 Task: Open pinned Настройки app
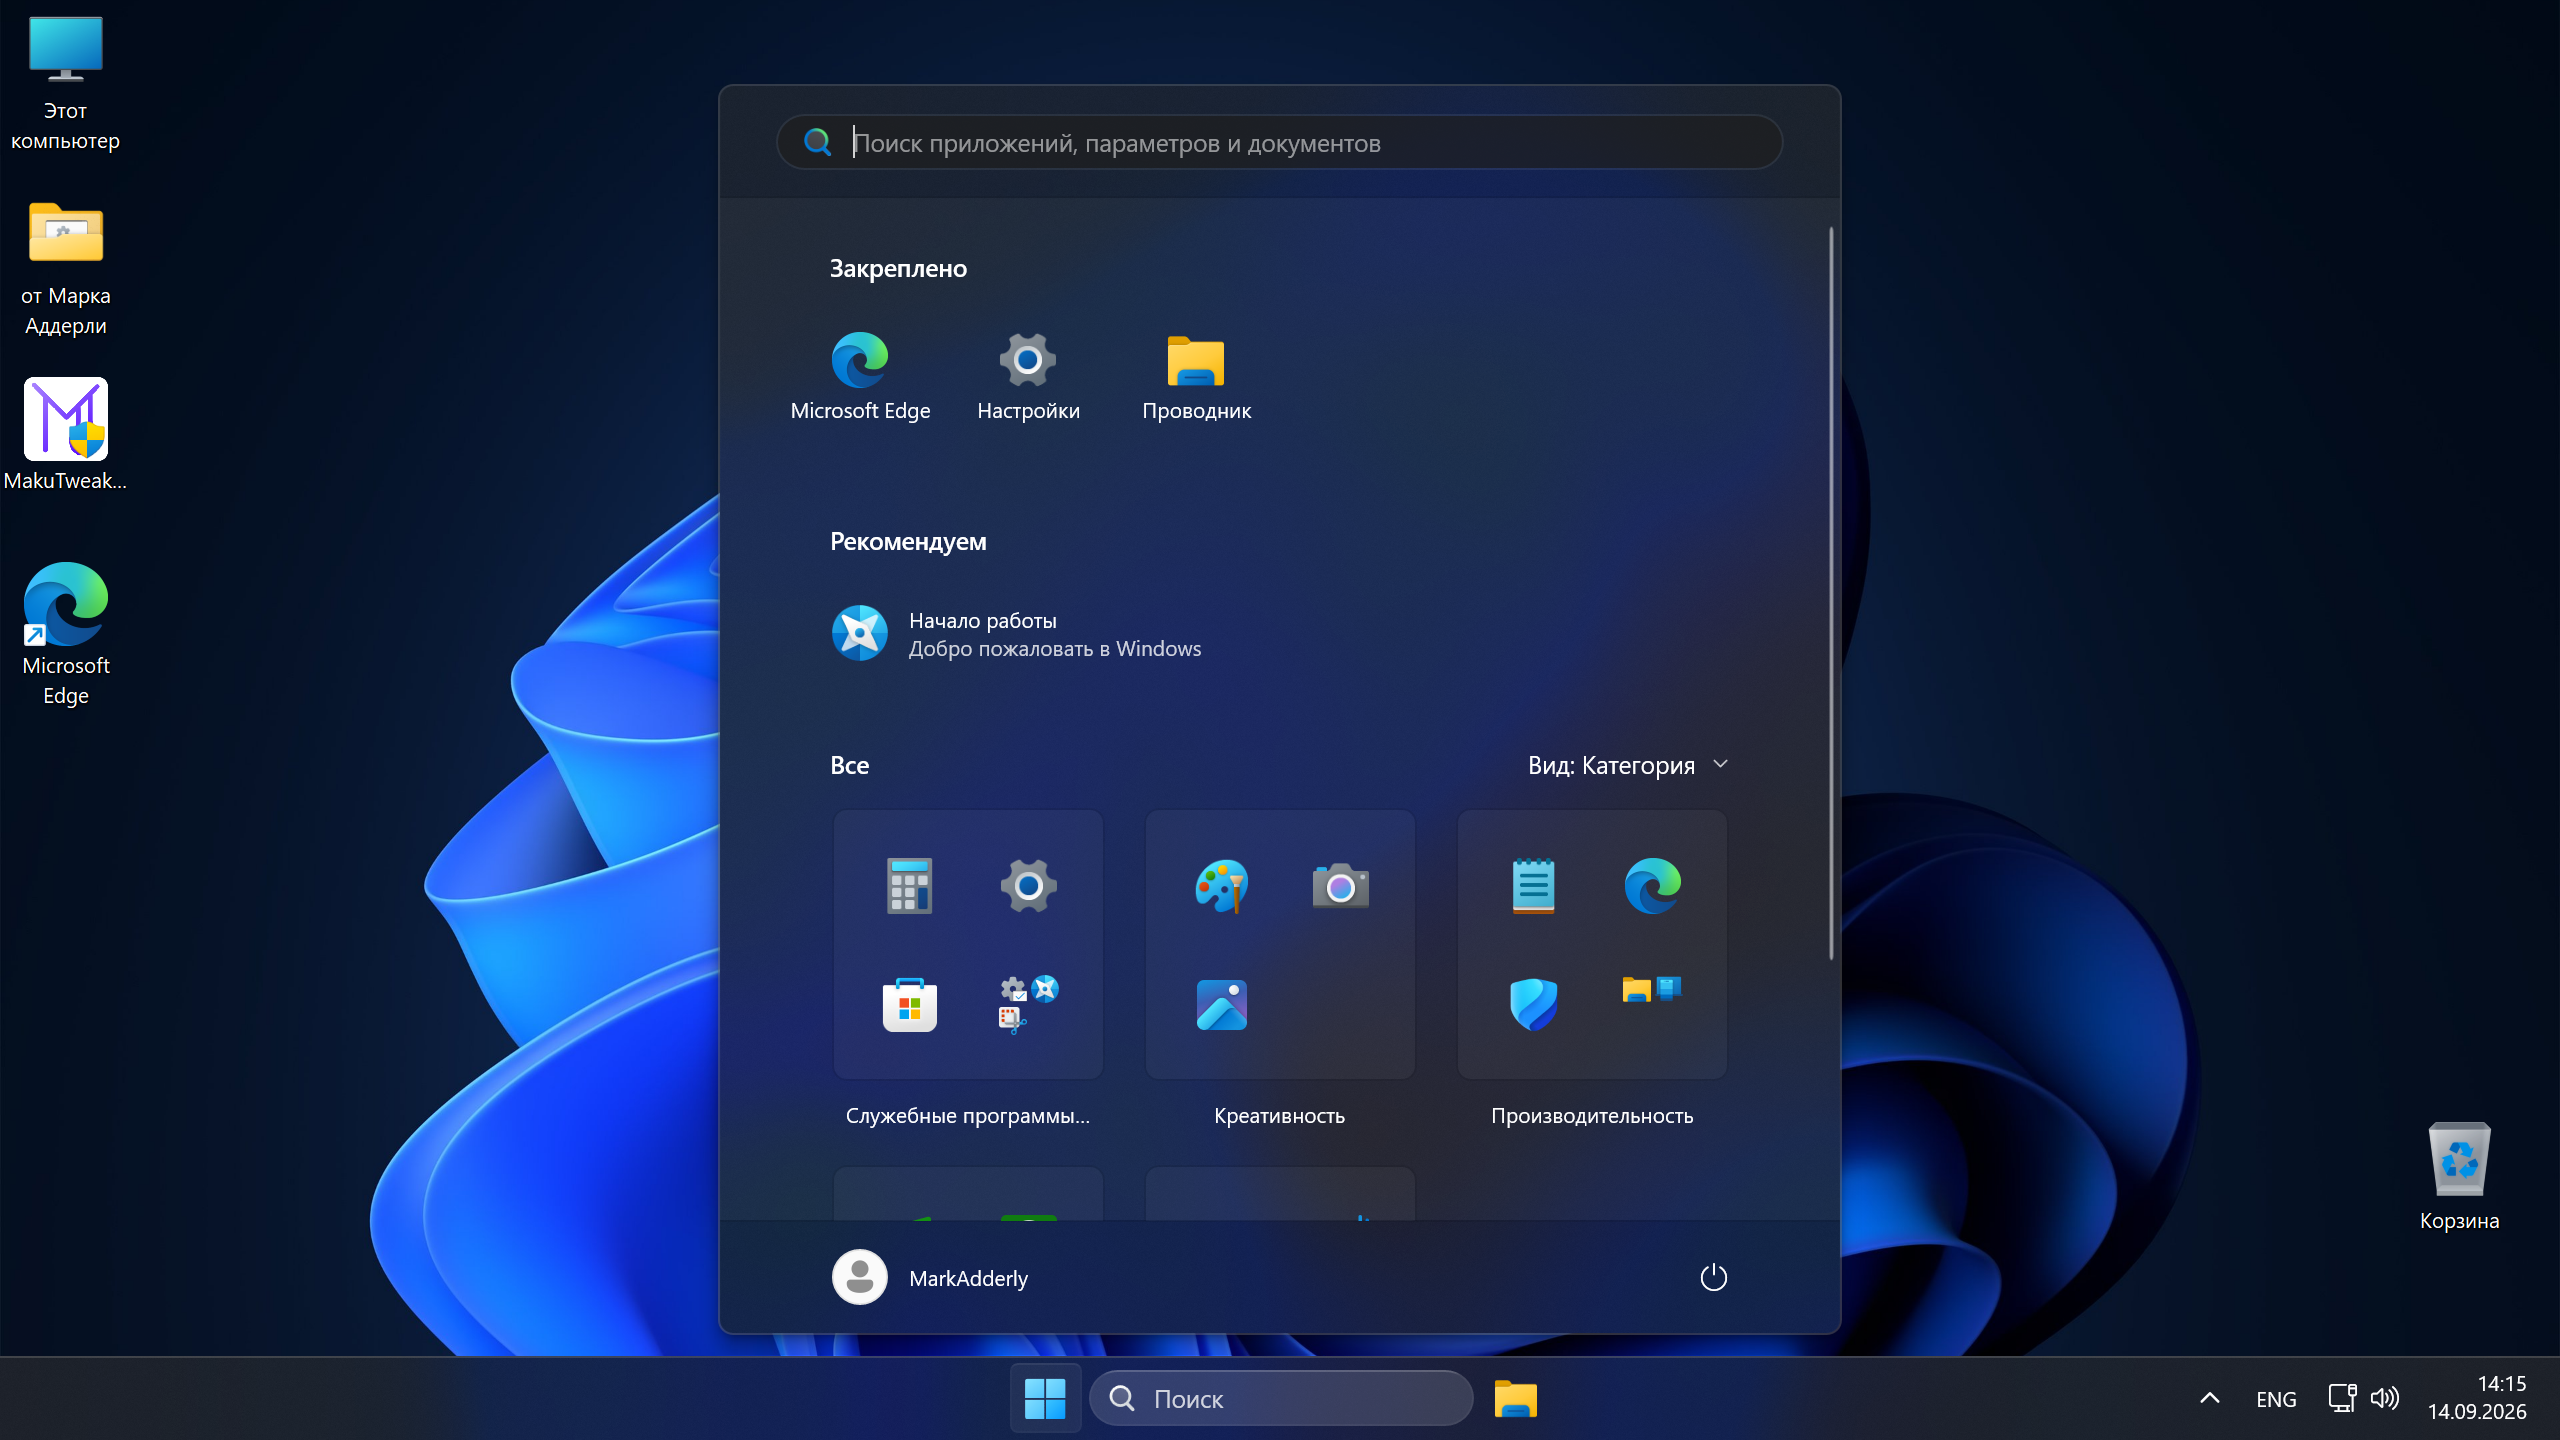[x=1028, y=377]
